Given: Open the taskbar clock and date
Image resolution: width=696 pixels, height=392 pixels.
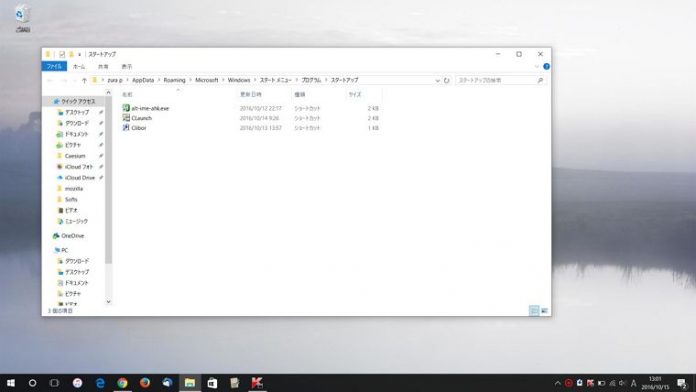Looking at the screenshot, I should 655,383.
